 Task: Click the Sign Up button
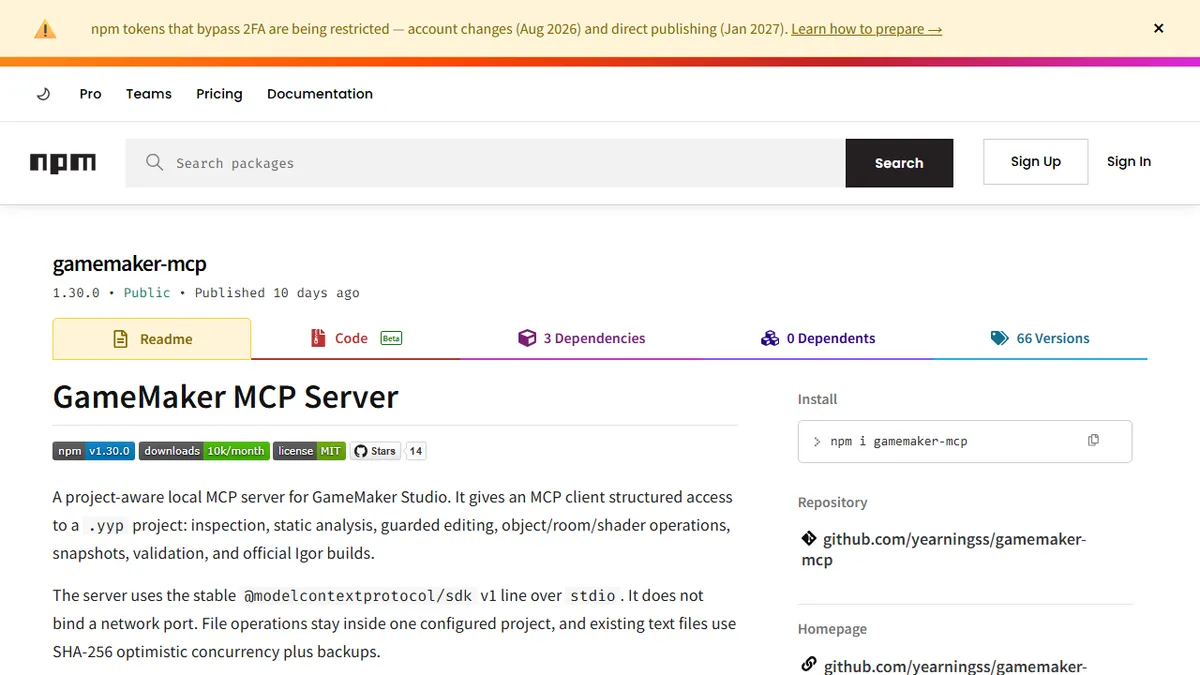(1035, 162)
